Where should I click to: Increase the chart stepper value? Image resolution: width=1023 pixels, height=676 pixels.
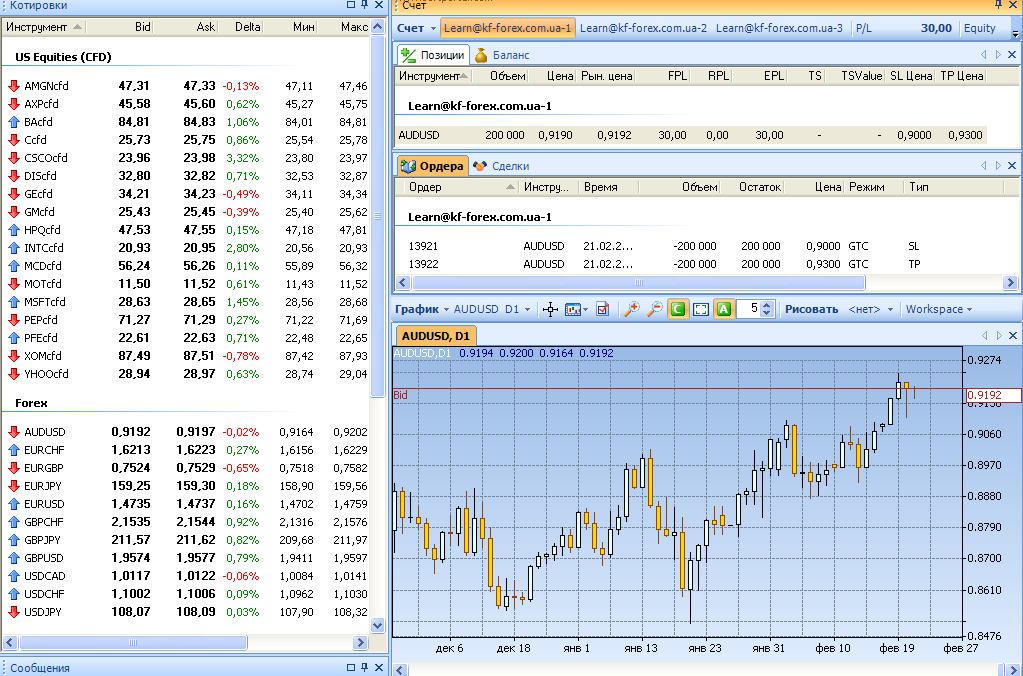767,305
